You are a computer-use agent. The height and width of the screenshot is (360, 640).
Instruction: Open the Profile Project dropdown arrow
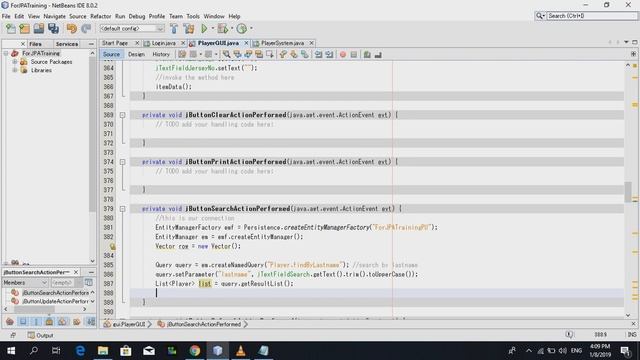(x=251, y=29)
